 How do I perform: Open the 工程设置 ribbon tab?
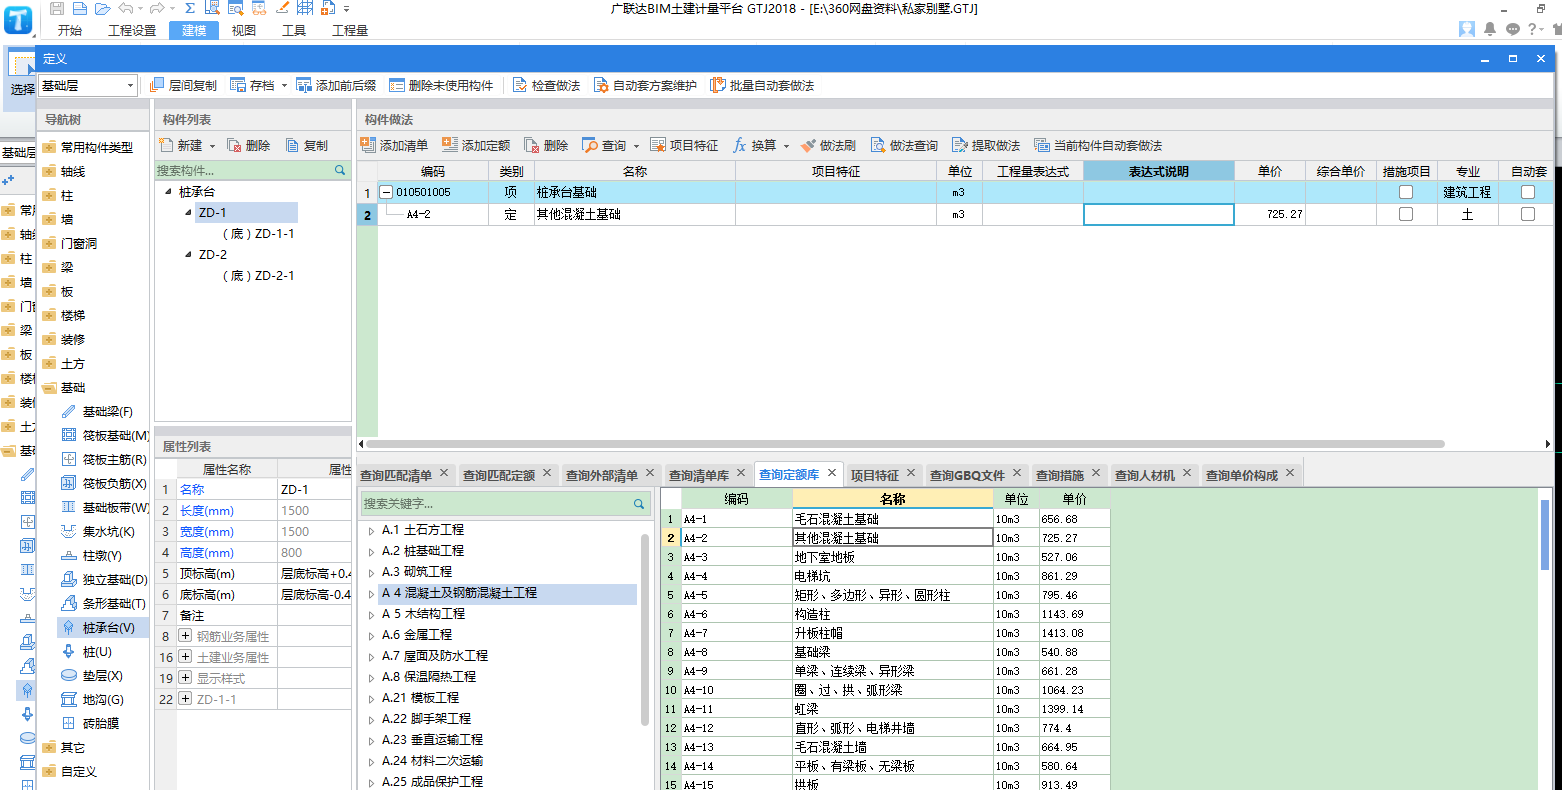(x=132, y=30)
